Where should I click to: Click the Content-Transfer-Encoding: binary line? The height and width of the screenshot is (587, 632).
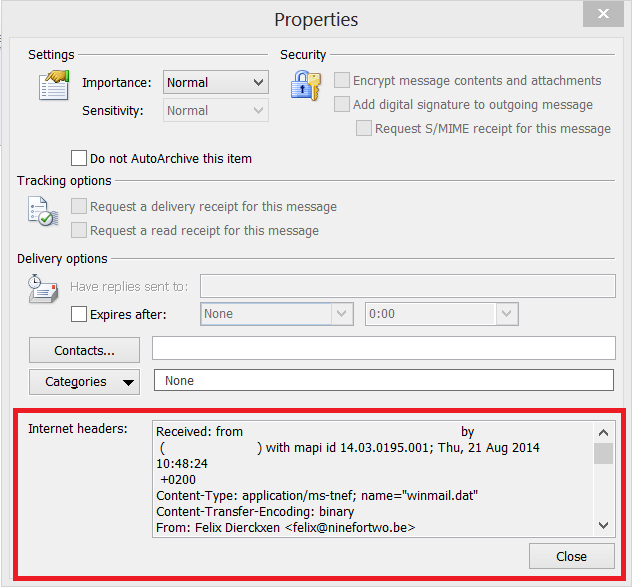[255, 512]
